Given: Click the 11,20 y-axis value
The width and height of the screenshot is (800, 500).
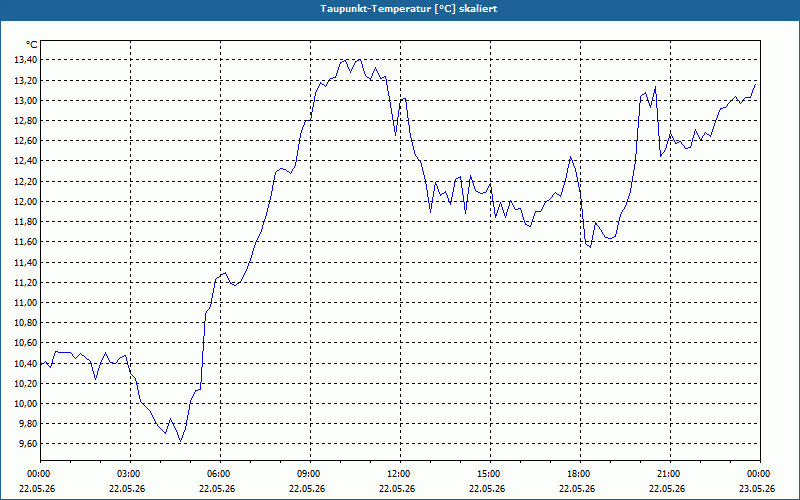Looking at the screenshot, I should 27,283.
